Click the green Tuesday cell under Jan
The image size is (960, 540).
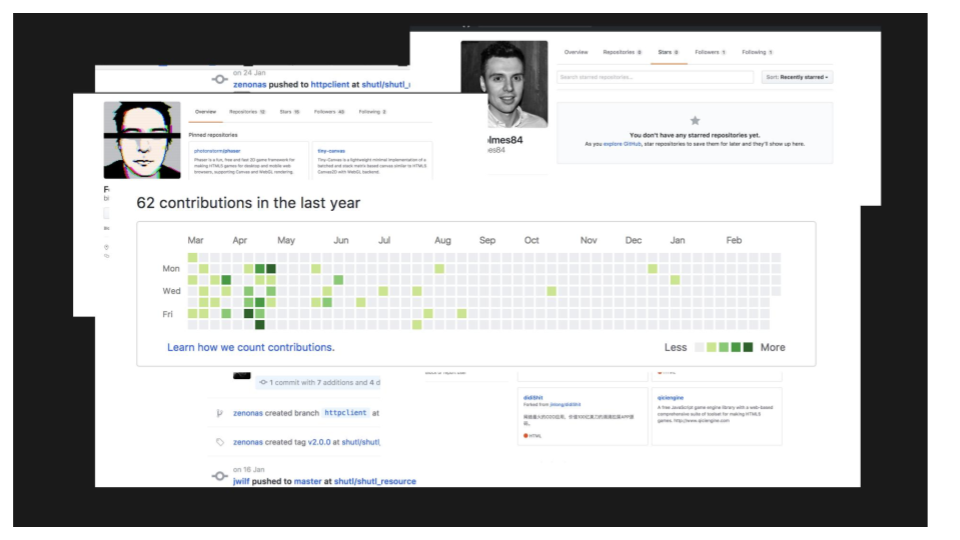[x=675, y=280]
